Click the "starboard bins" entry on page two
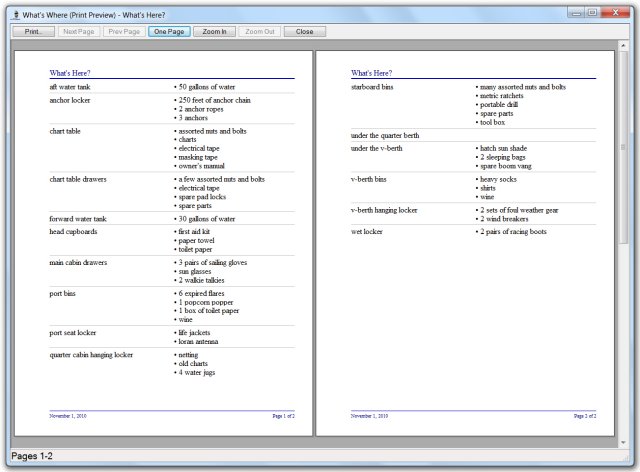 pos(372,87)
